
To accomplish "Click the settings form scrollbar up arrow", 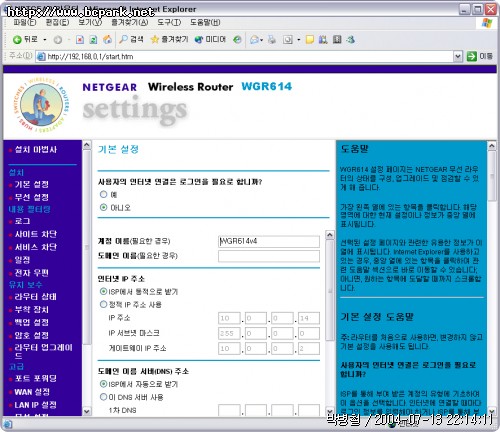I will click(329, 235).
